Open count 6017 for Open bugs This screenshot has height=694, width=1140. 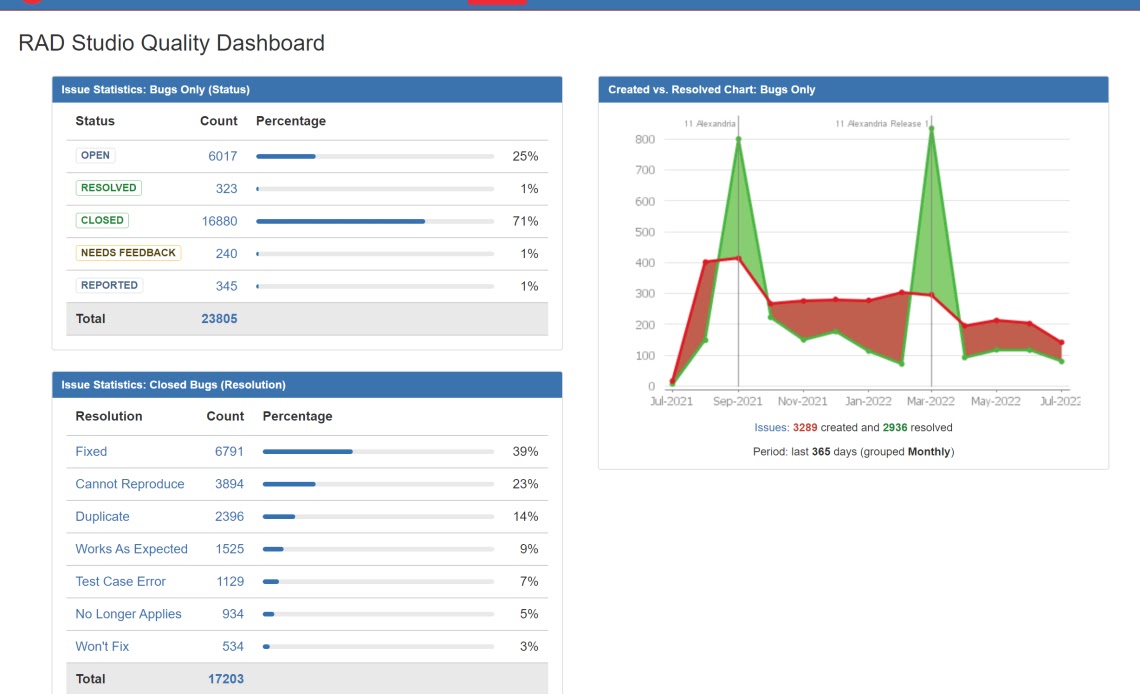tap(222, 156)
